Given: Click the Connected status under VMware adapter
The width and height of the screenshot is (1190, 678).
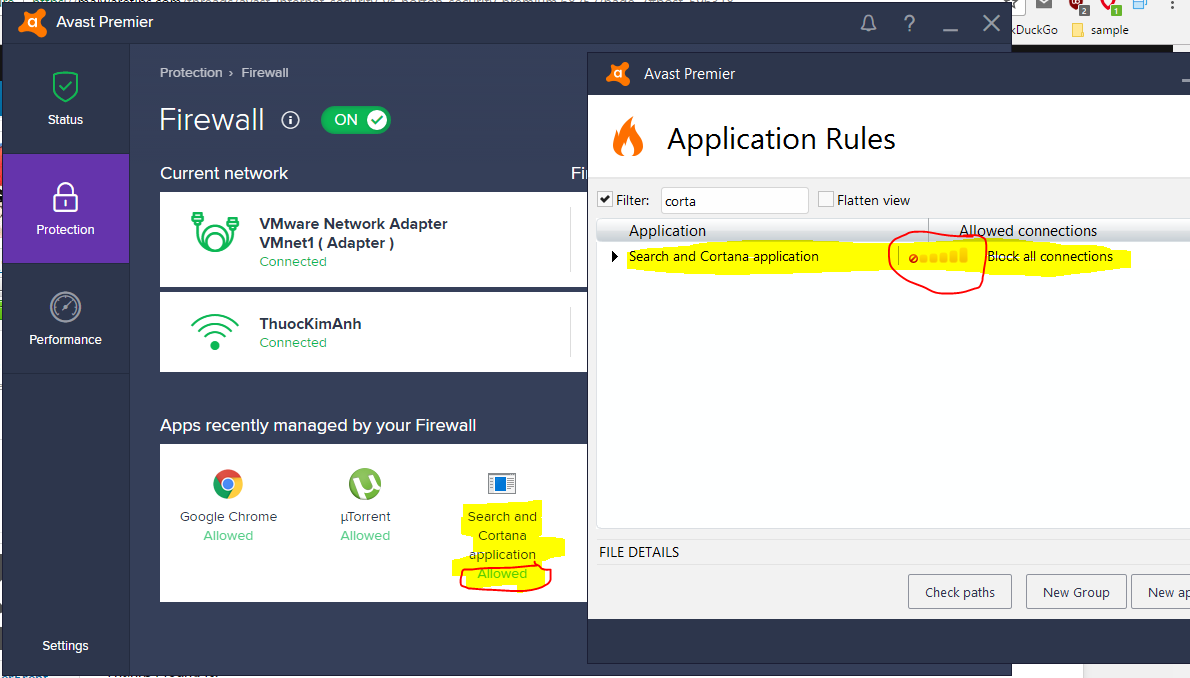Looking at the screenshot, I should pyautogui.click(x=293, y=262).
